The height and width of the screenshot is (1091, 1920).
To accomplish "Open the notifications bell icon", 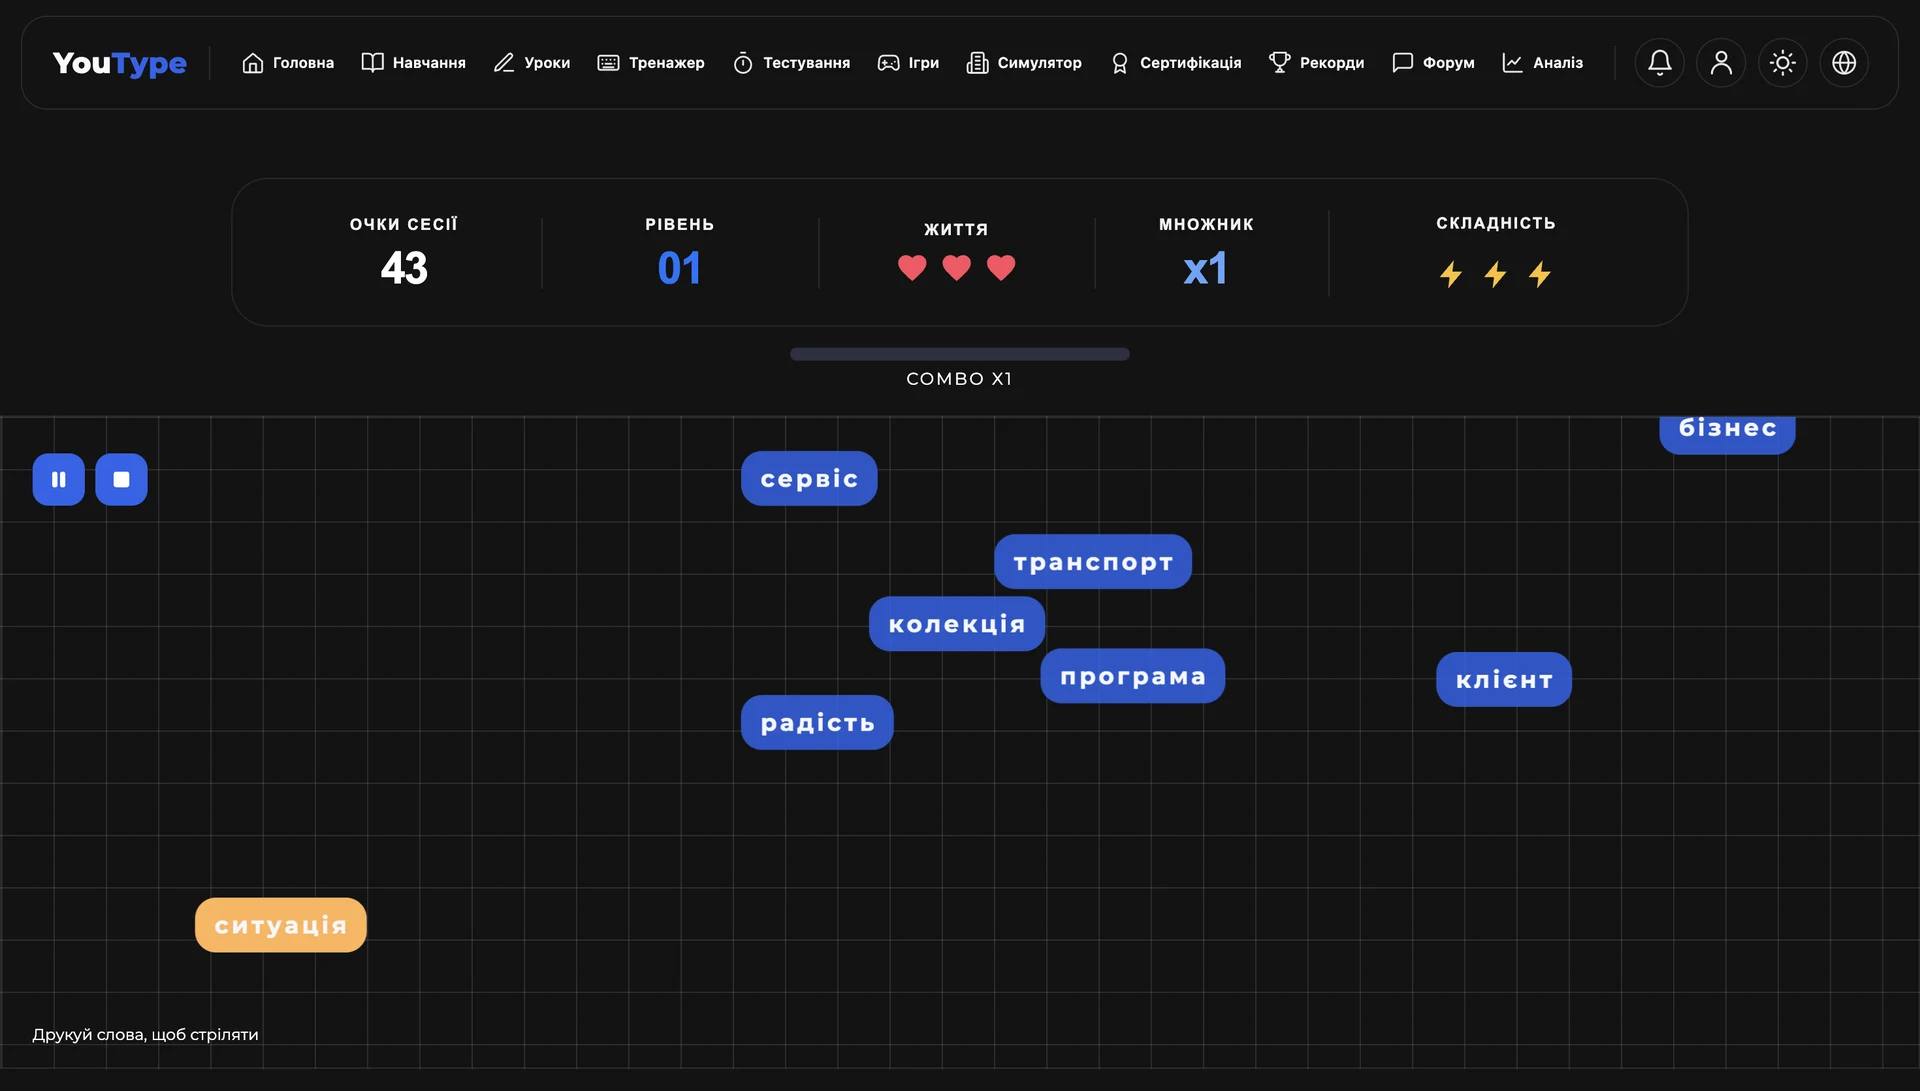I will tap(1659, 62).
